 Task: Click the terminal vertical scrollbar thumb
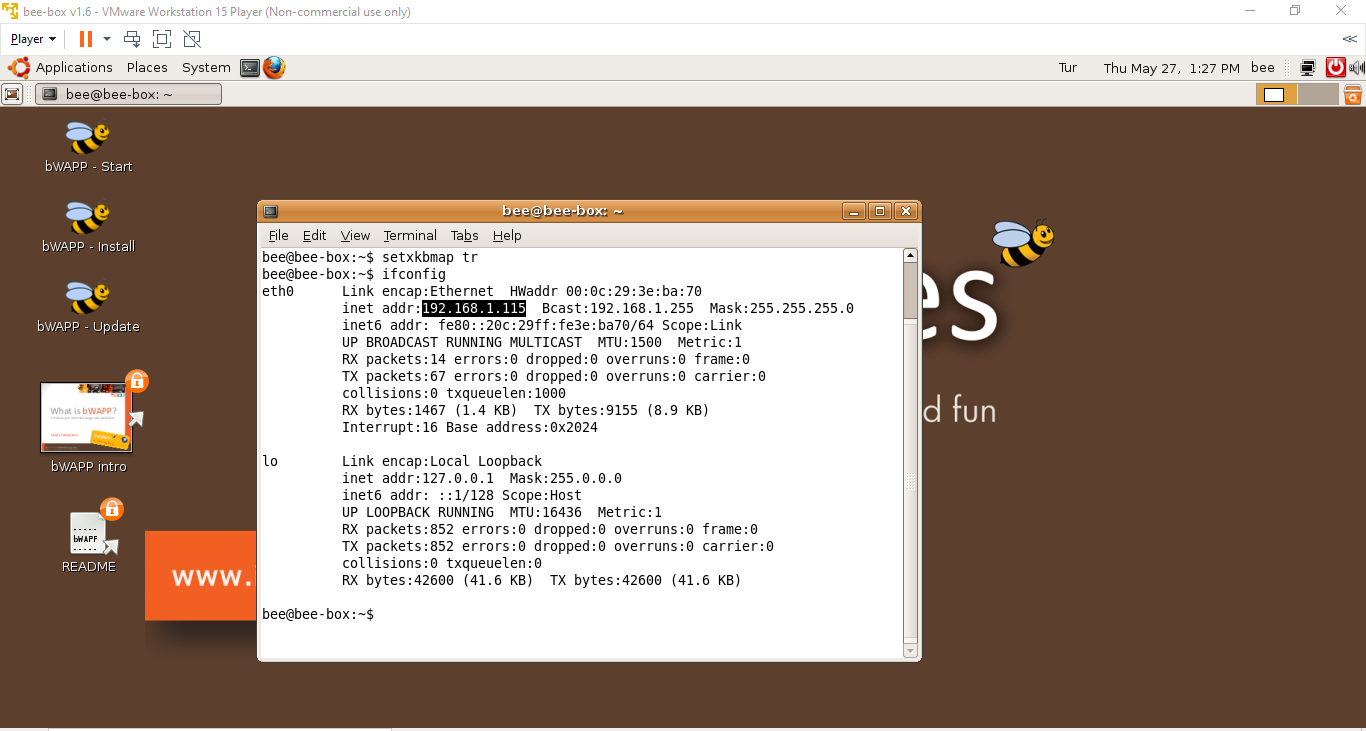[x=910, y=291]
